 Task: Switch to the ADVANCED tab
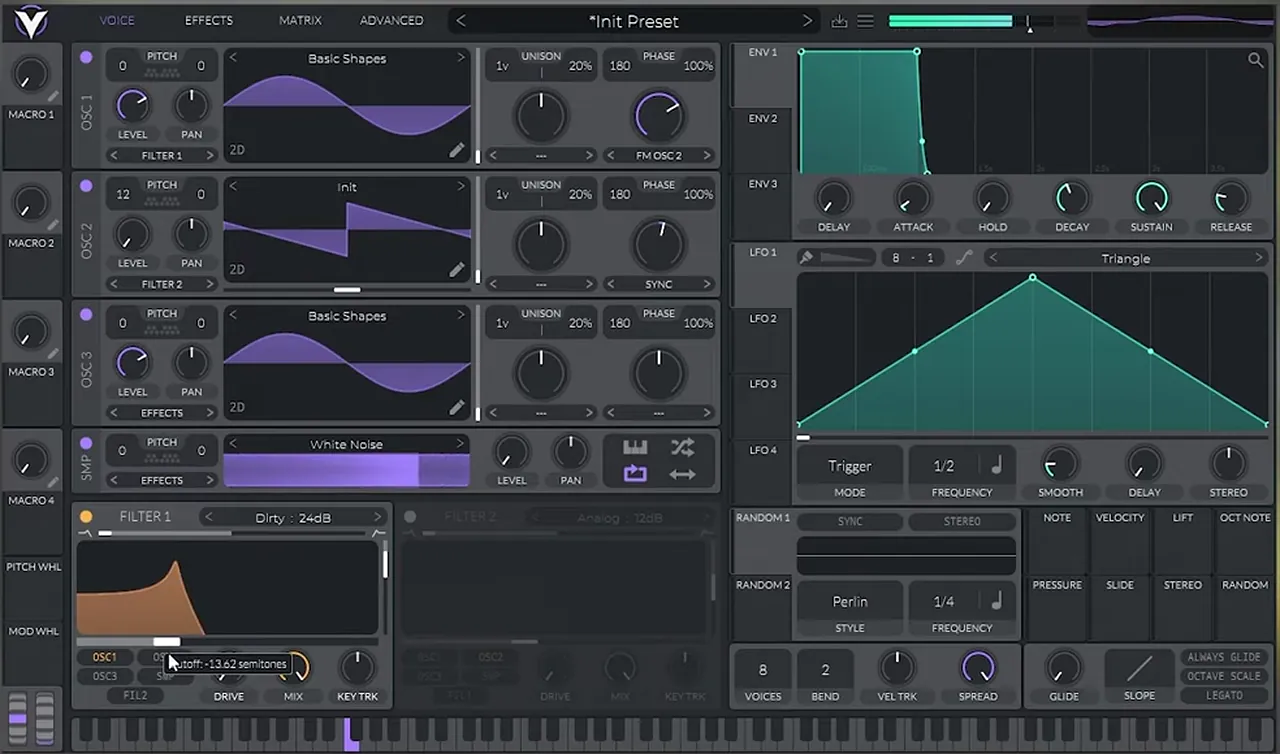391,20
